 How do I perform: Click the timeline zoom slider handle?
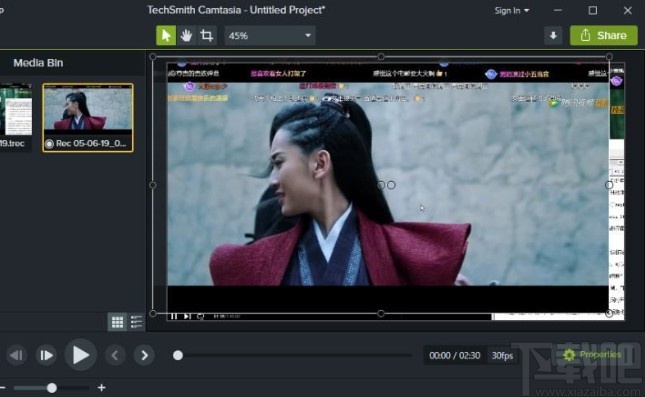52,388
